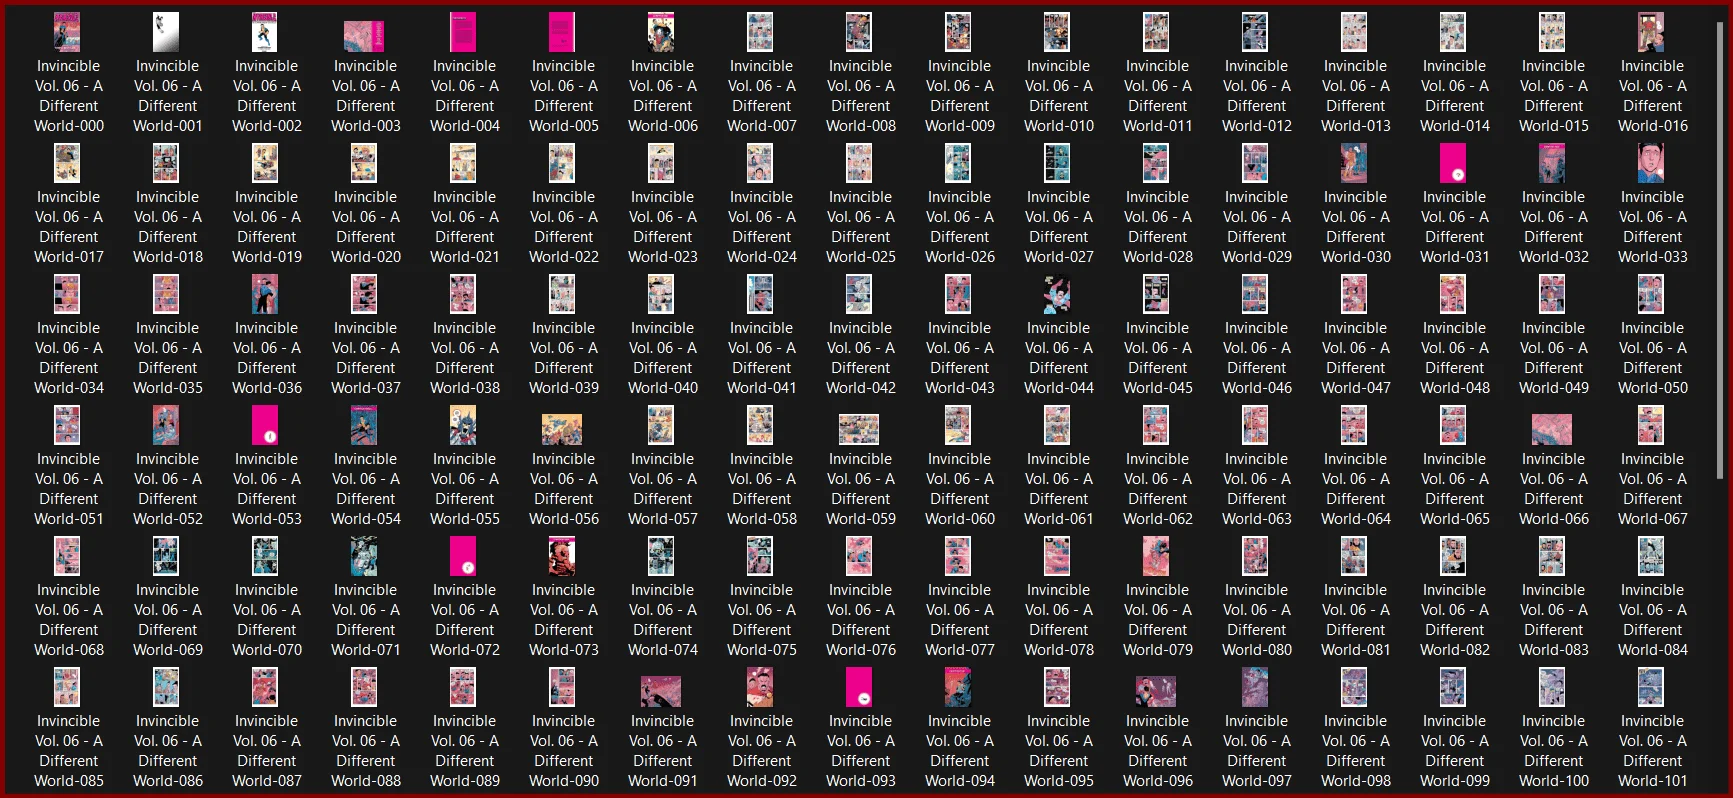This screenshot has height=798, width=1733.
Task: Select the file name ending World-062
Action: point(1158,489)
